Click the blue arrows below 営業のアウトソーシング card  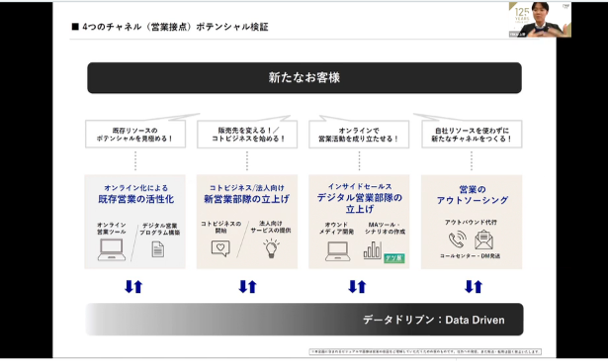473,287
